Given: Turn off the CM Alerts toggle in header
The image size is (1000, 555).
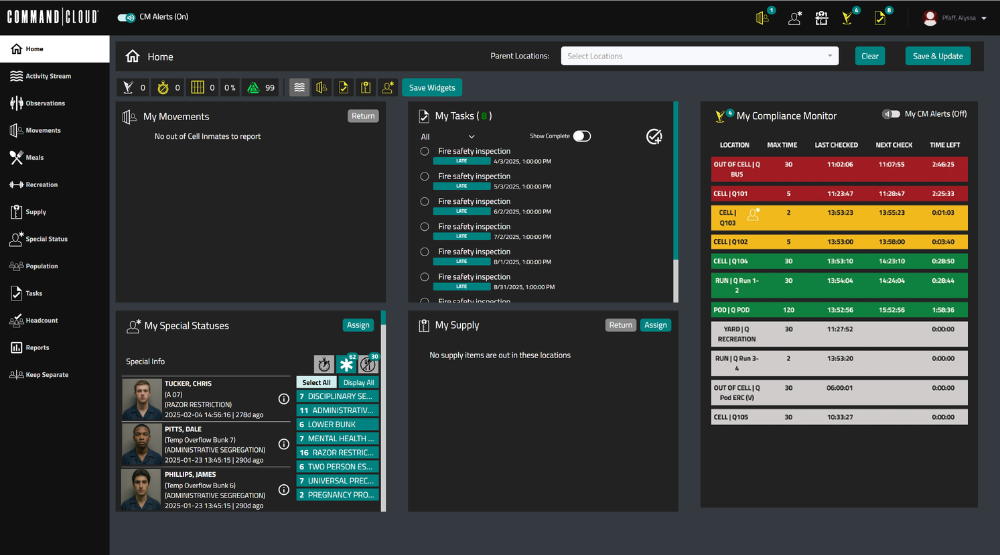Looking at the screenshot, I should pos(127,17).
